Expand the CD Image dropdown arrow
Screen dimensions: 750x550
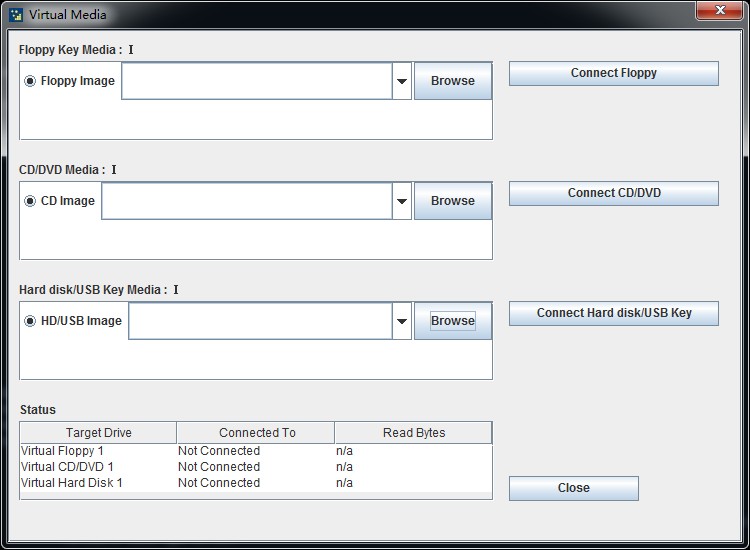pyautogui.click(x=402, y=201)
